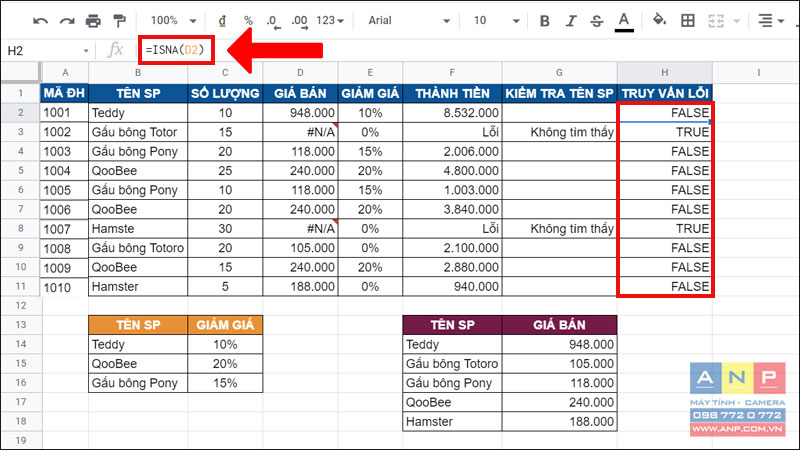Select cell with Gấu bông Totor
800x450 pixels.
tap(138, 132)
